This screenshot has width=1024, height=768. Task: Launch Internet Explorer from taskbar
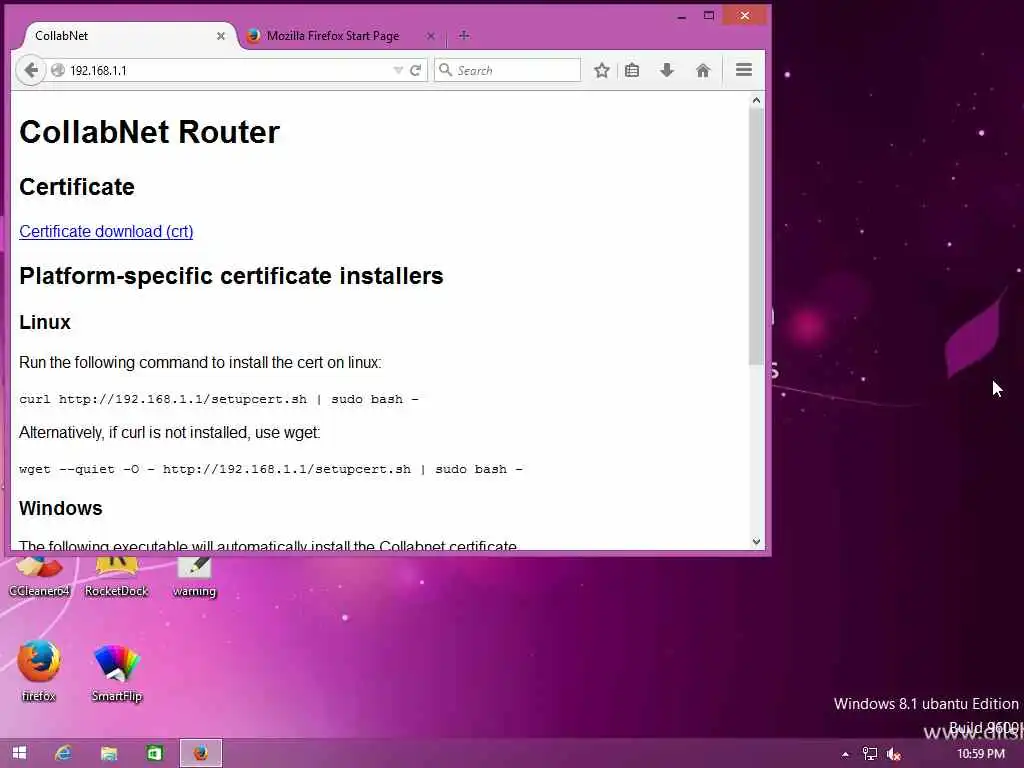63,753
